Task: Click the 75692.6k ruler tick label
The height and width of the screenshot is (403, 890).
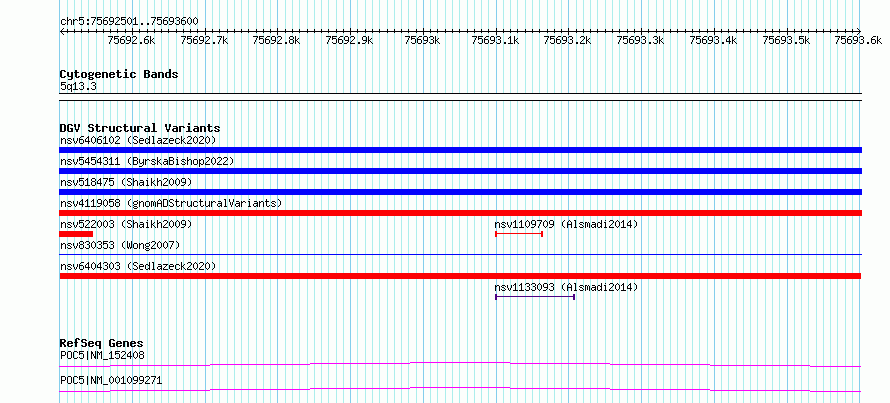Action: tap(131, 40)
